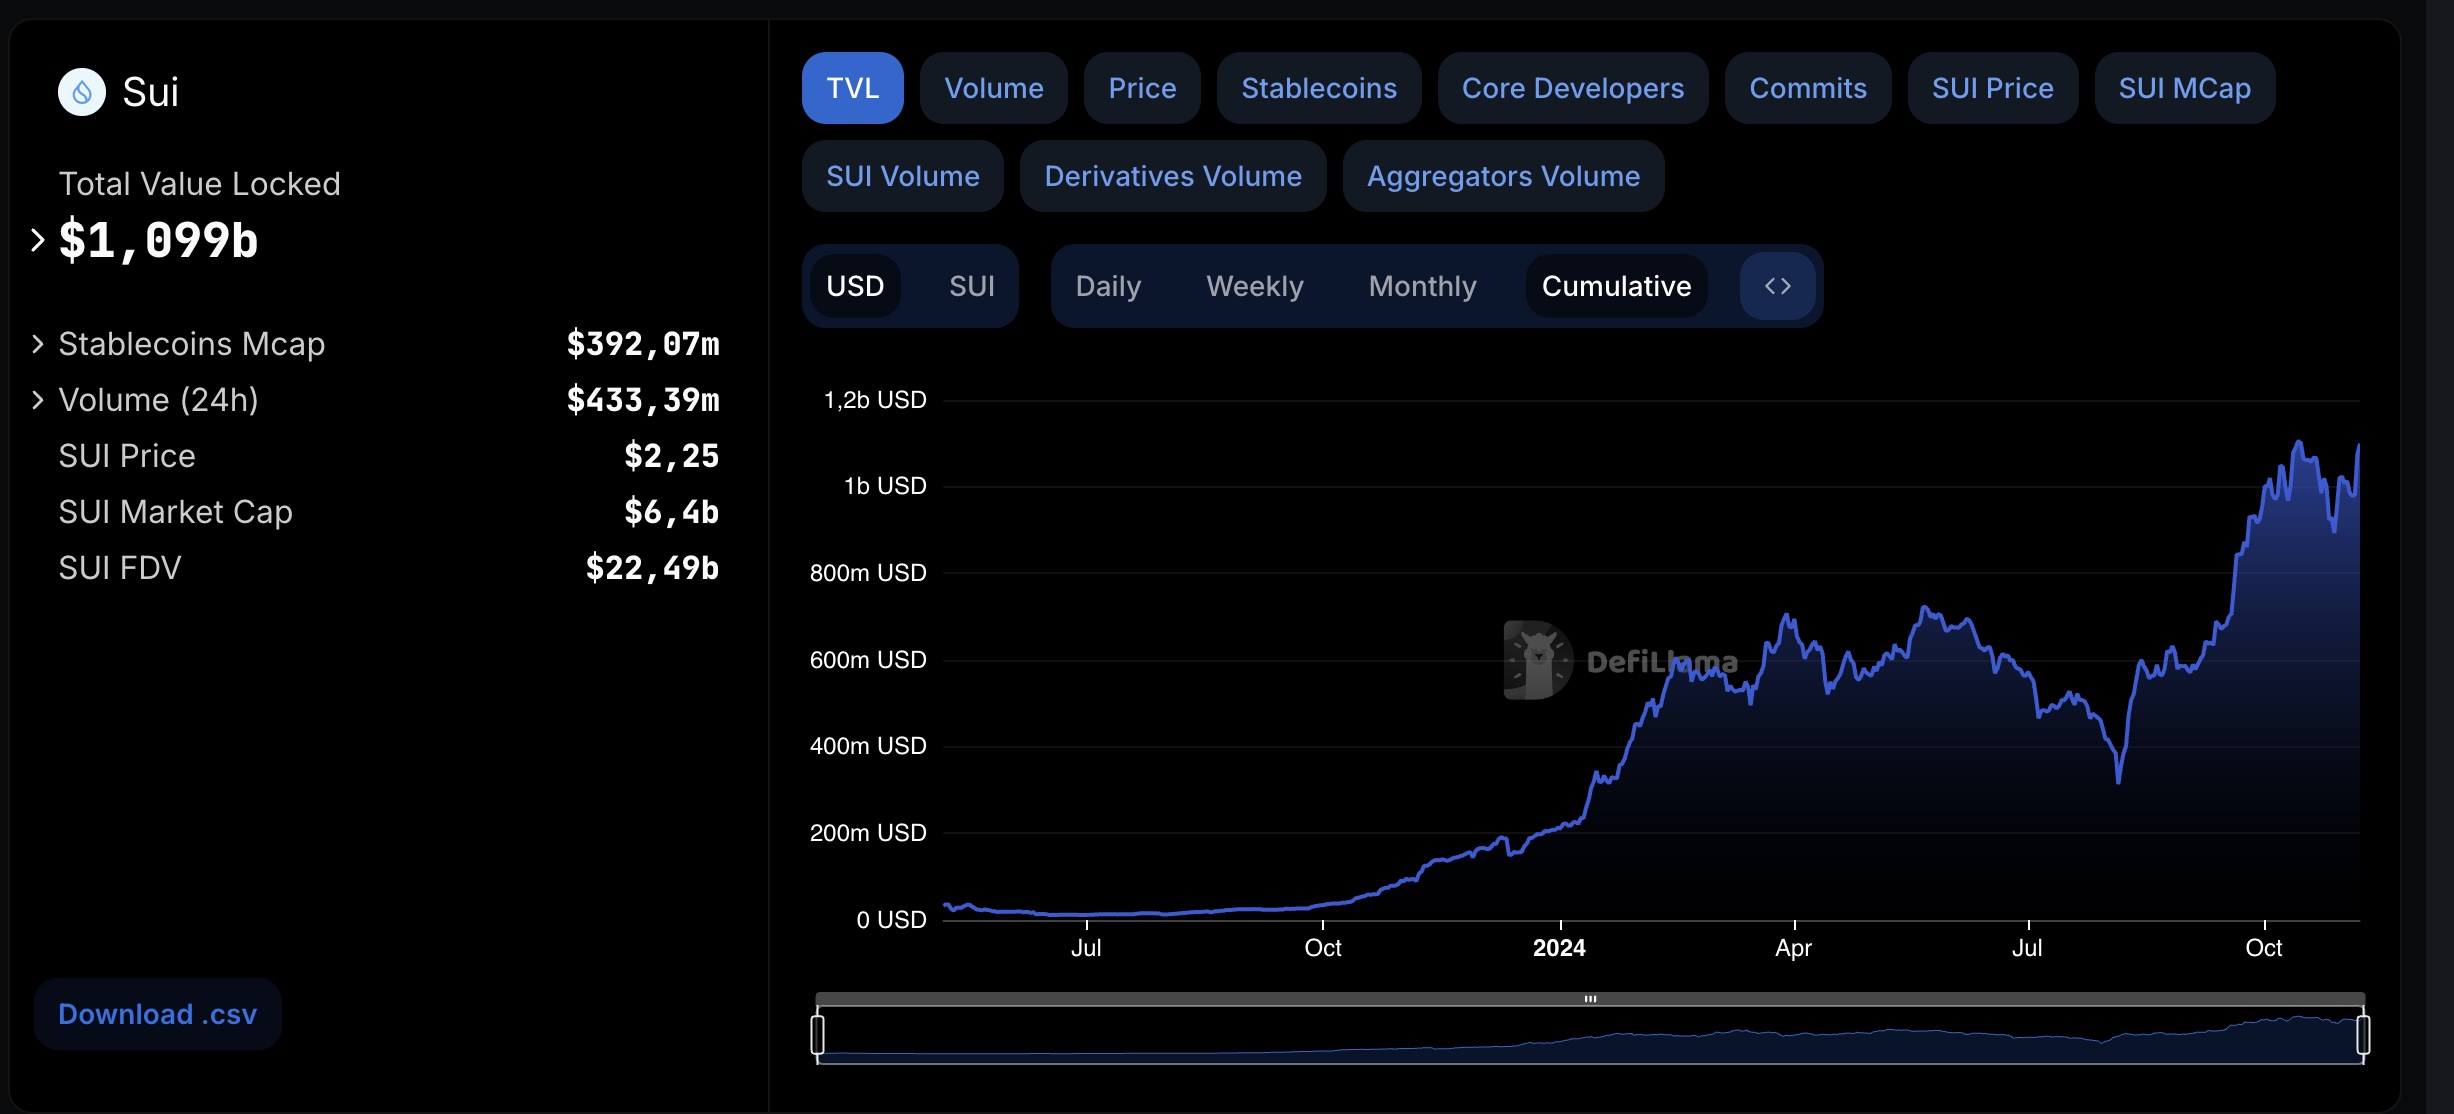Select USD denomination
This screenshot has width=2454, height=1114.
pyautogui.click(x=855, y=286)
